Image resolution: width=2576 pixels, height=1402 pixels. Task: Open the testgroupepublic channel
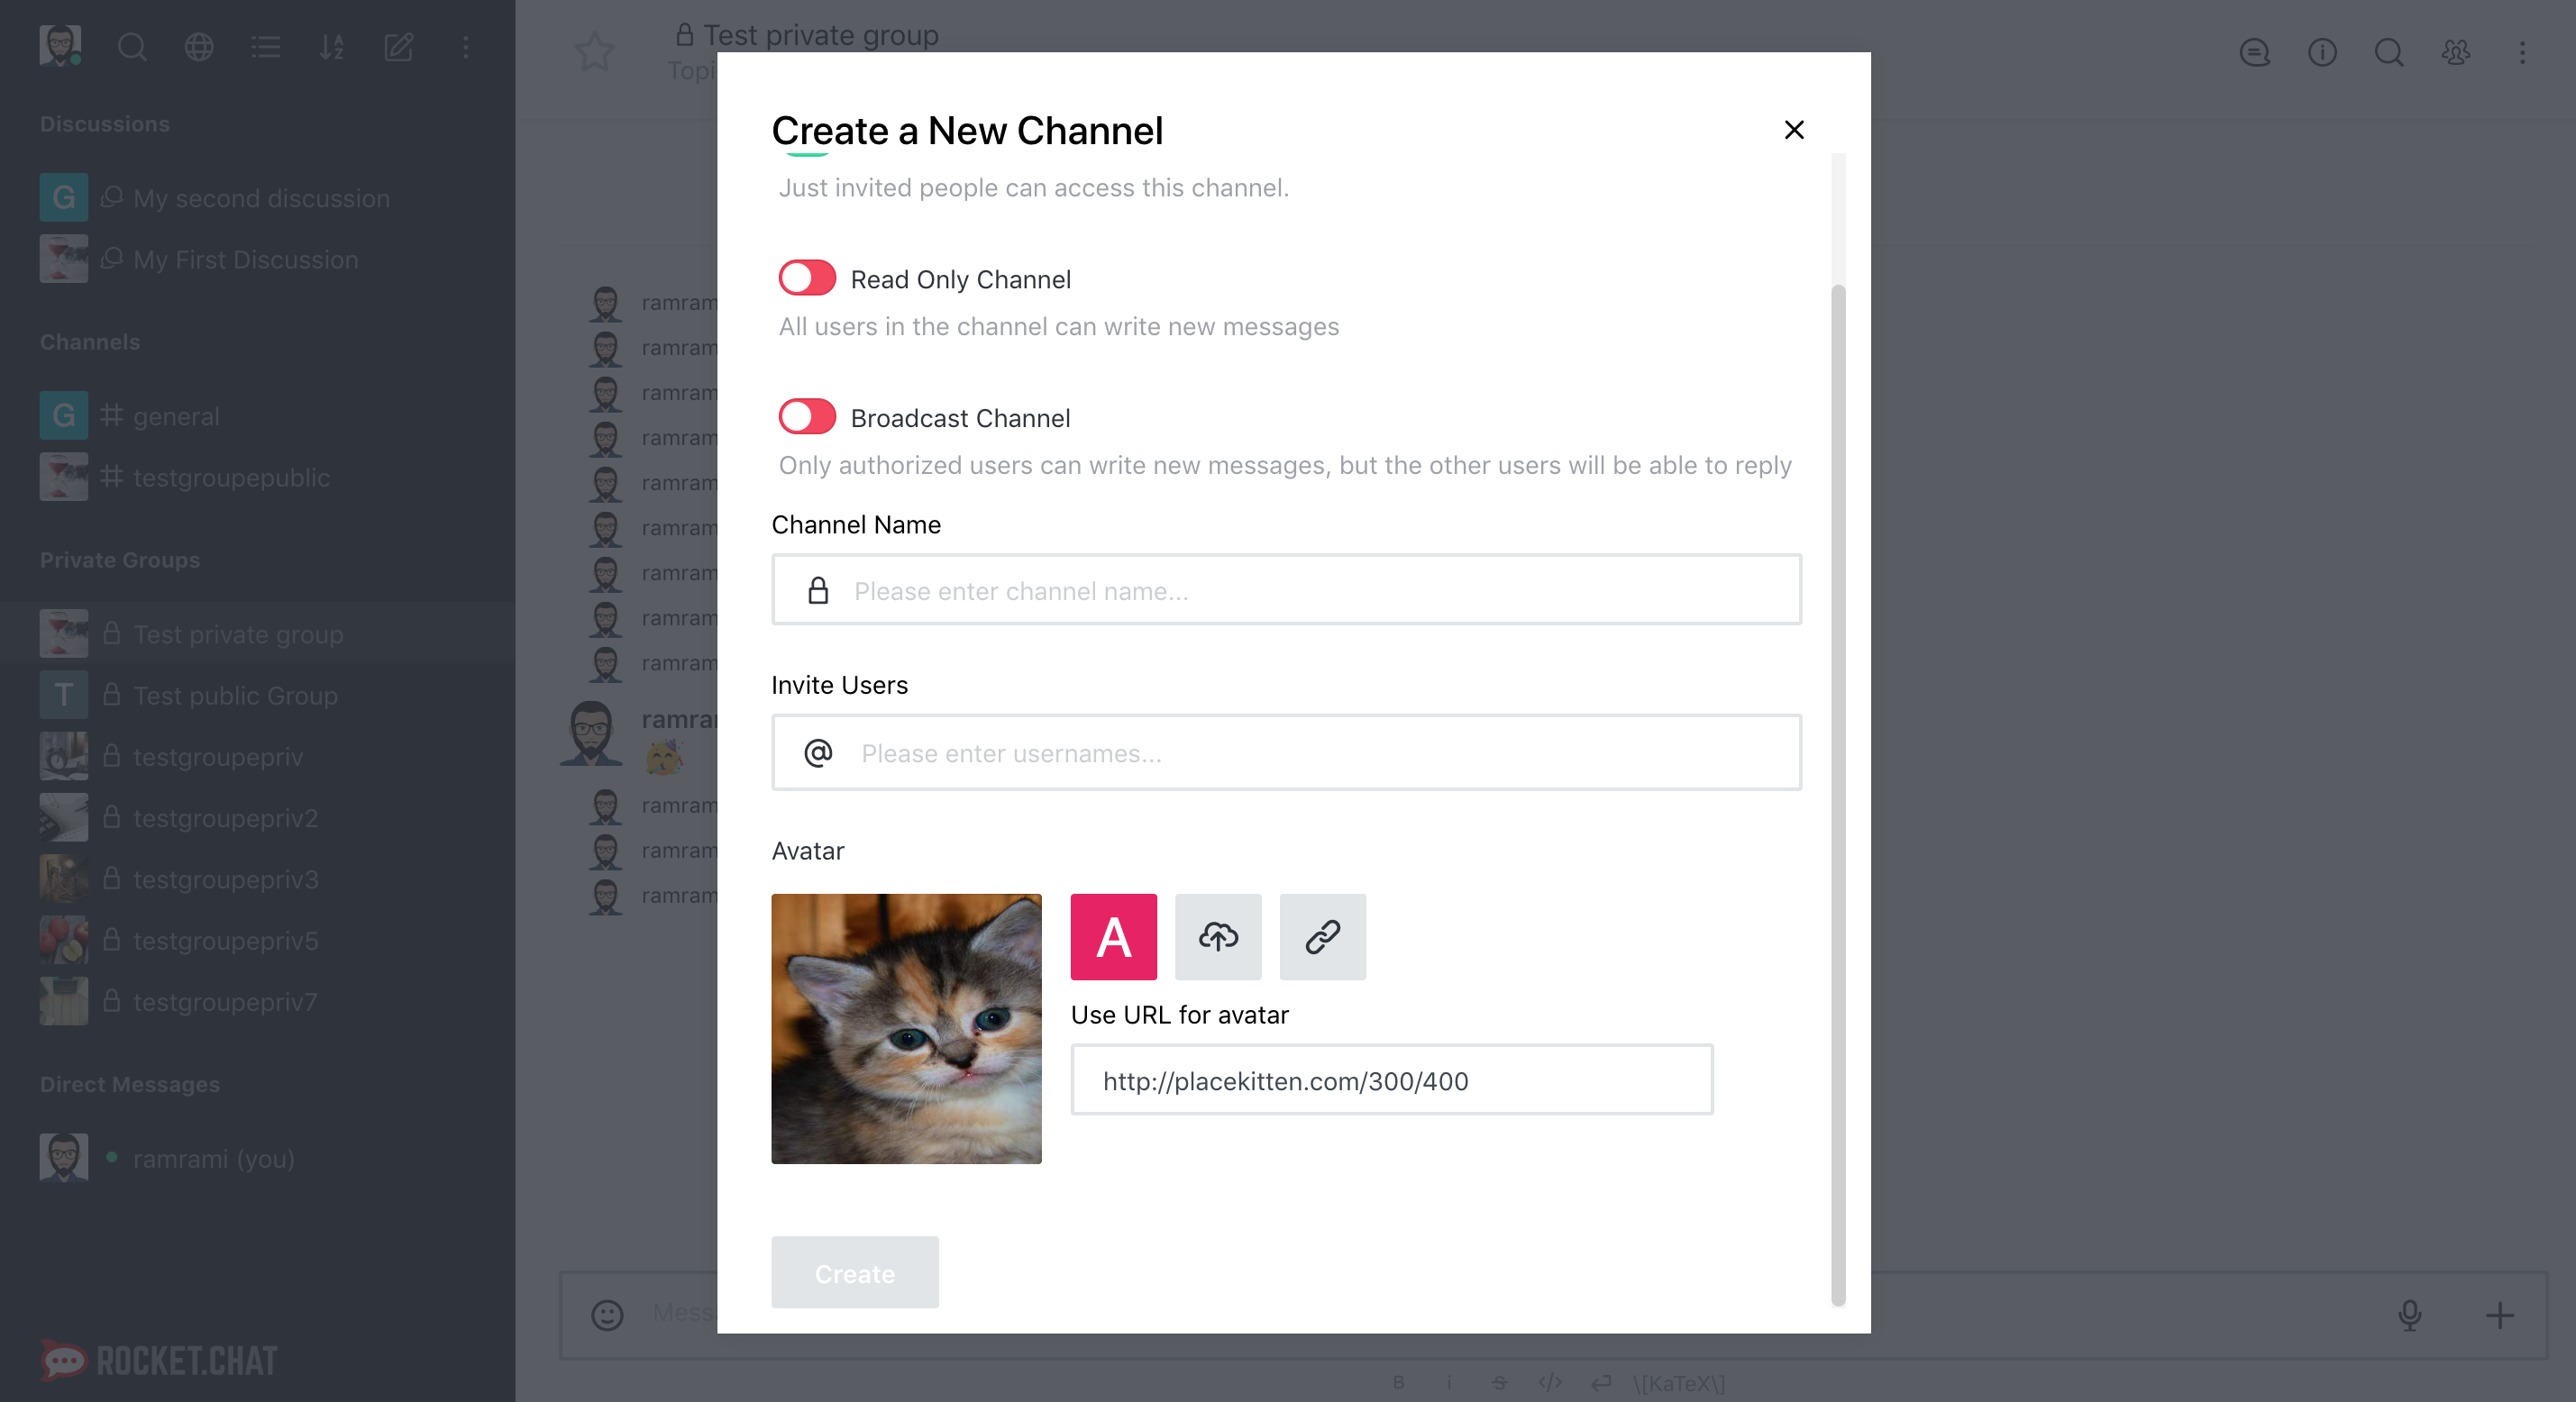click(x=257, y=477)
